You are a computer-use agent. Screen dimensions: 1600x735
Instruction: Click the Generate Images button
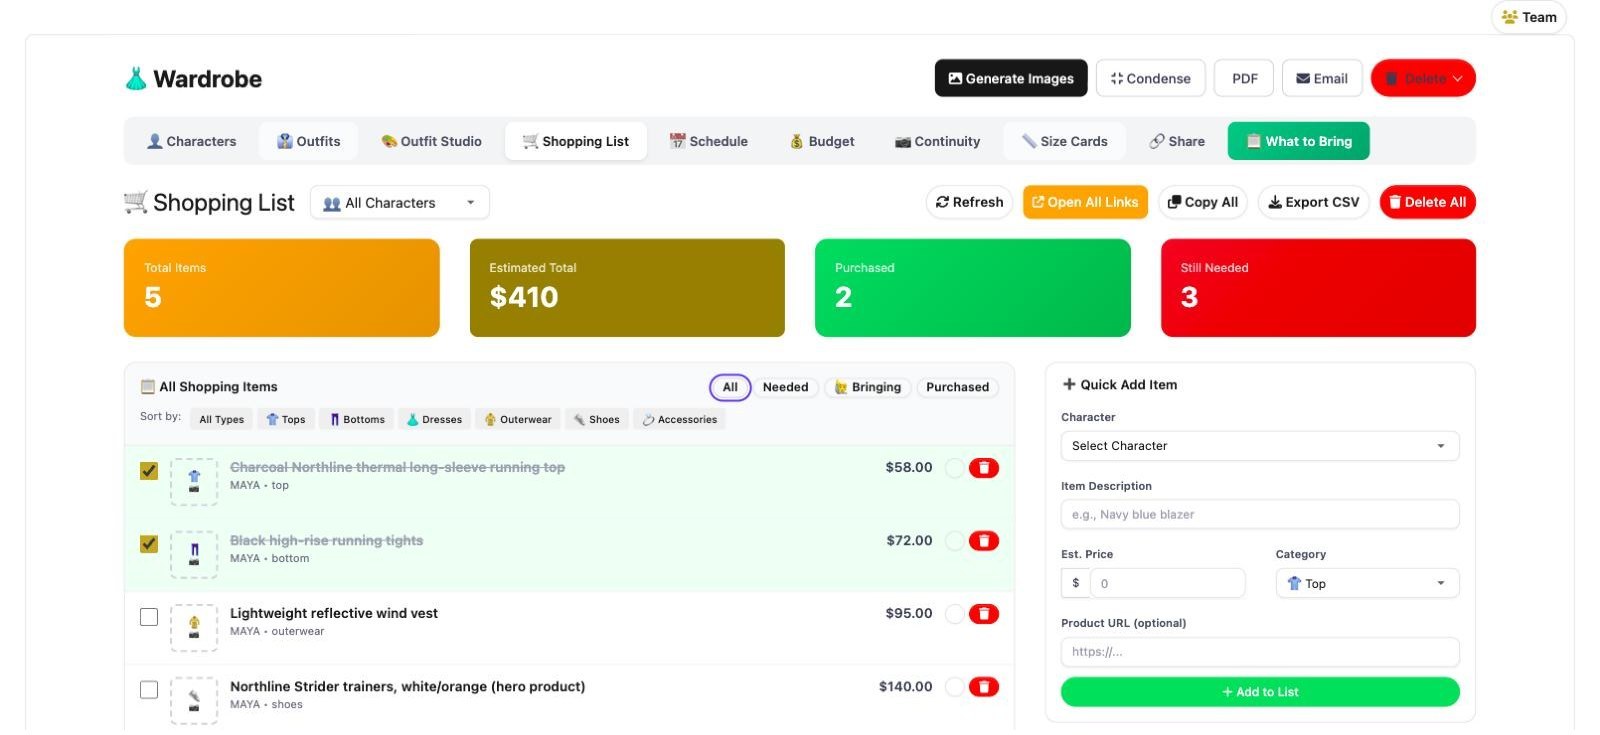(1011, 79)
